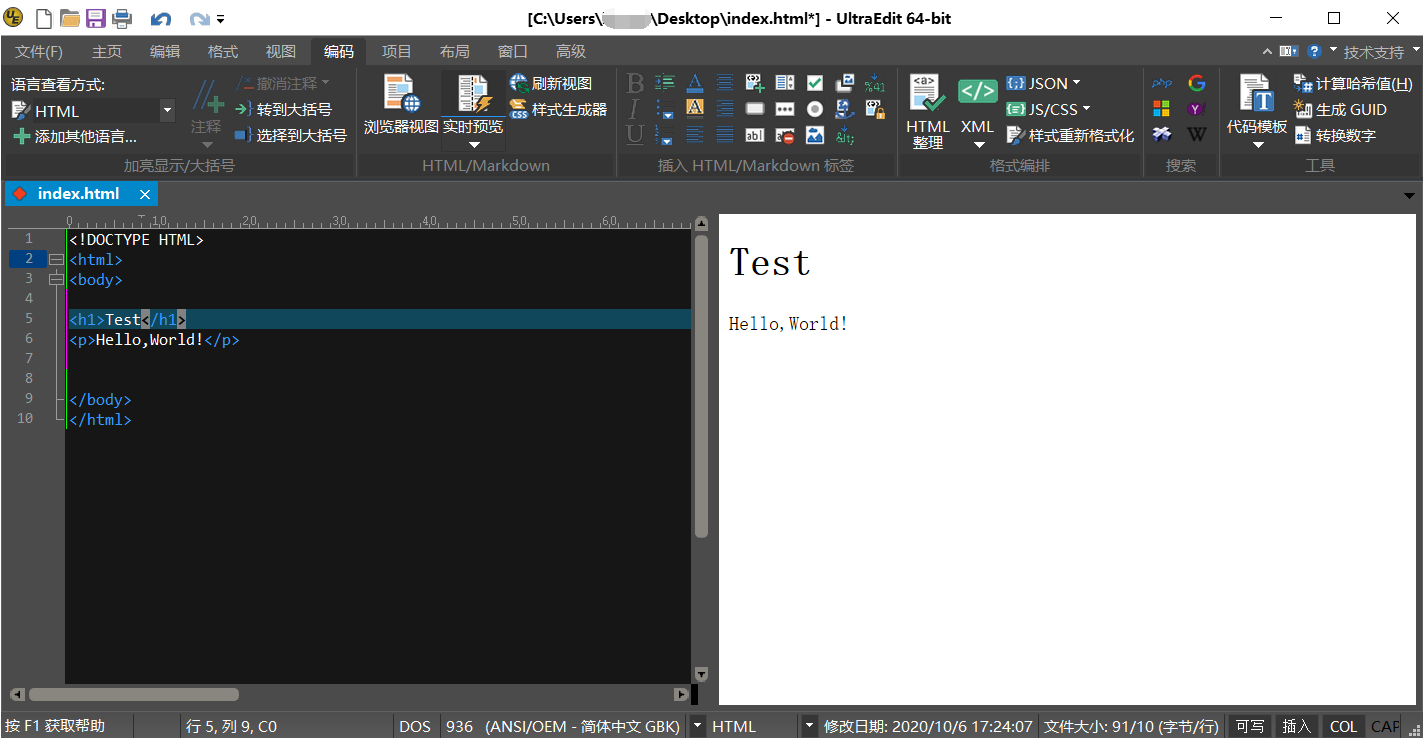Search with the PHP icon
The image size is (1424, 739).
tap(1162, 83)
